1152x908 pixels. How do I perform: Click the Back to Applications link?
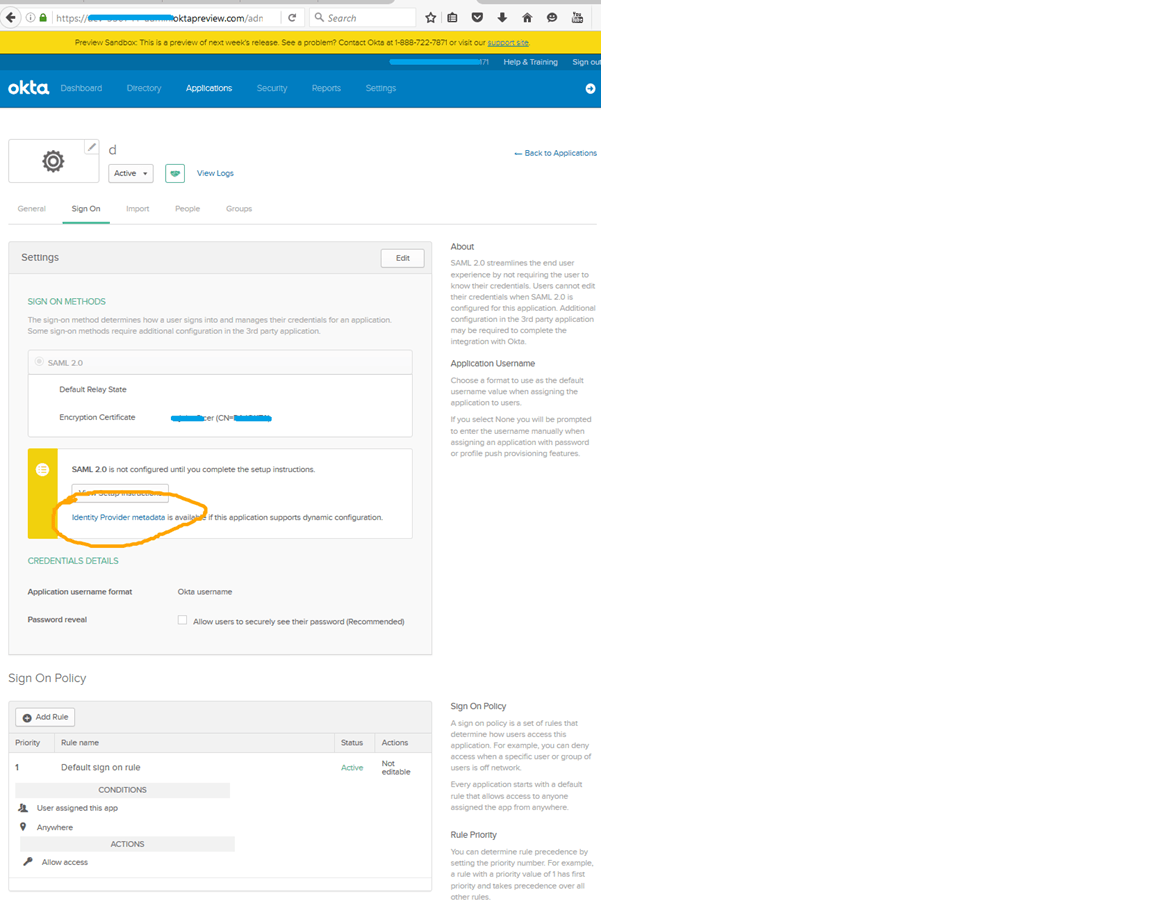click(x=555, y=154)
